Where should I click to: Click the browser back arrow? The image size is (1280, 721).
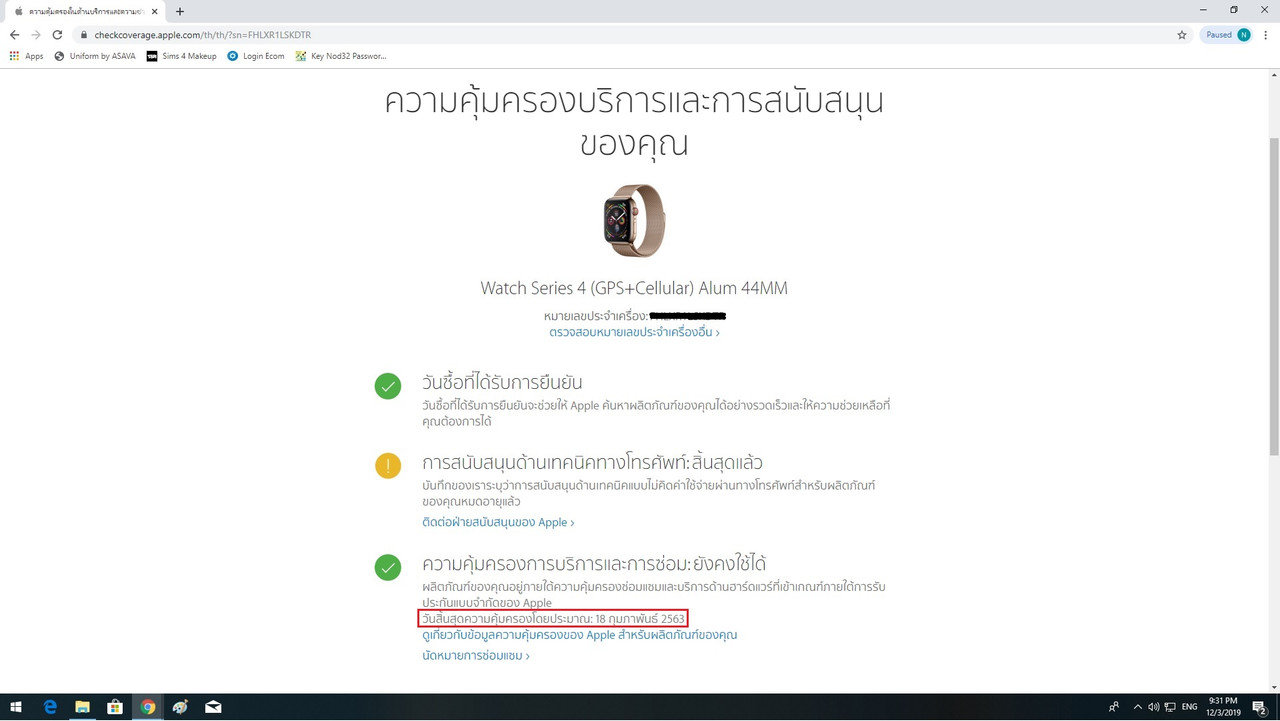coord(14,33)
